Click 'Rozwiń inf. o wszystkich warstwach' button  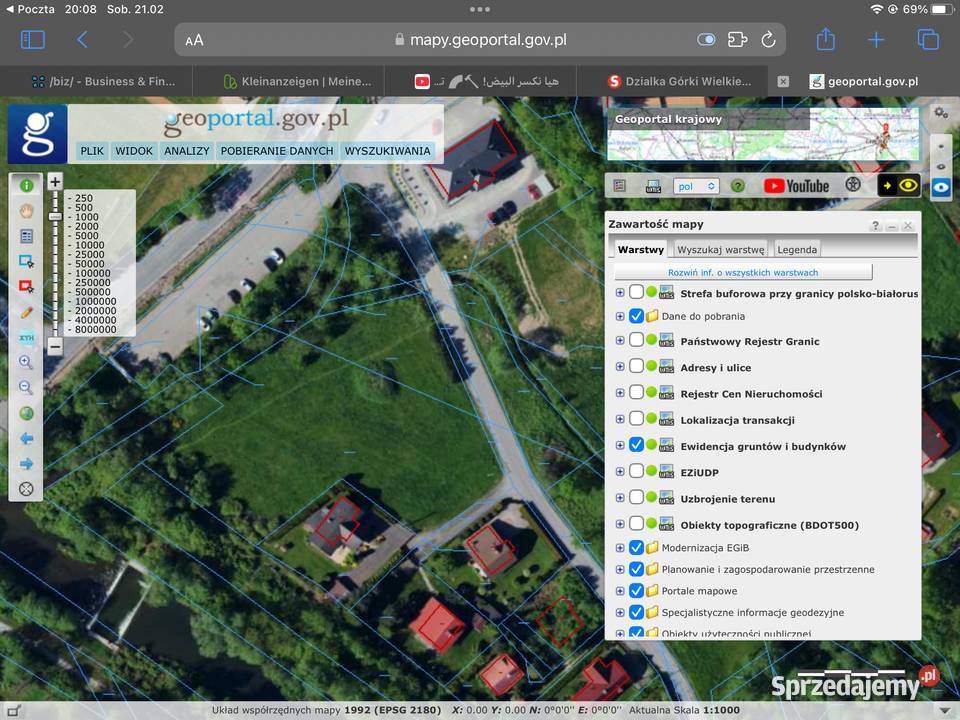(743, 272)
